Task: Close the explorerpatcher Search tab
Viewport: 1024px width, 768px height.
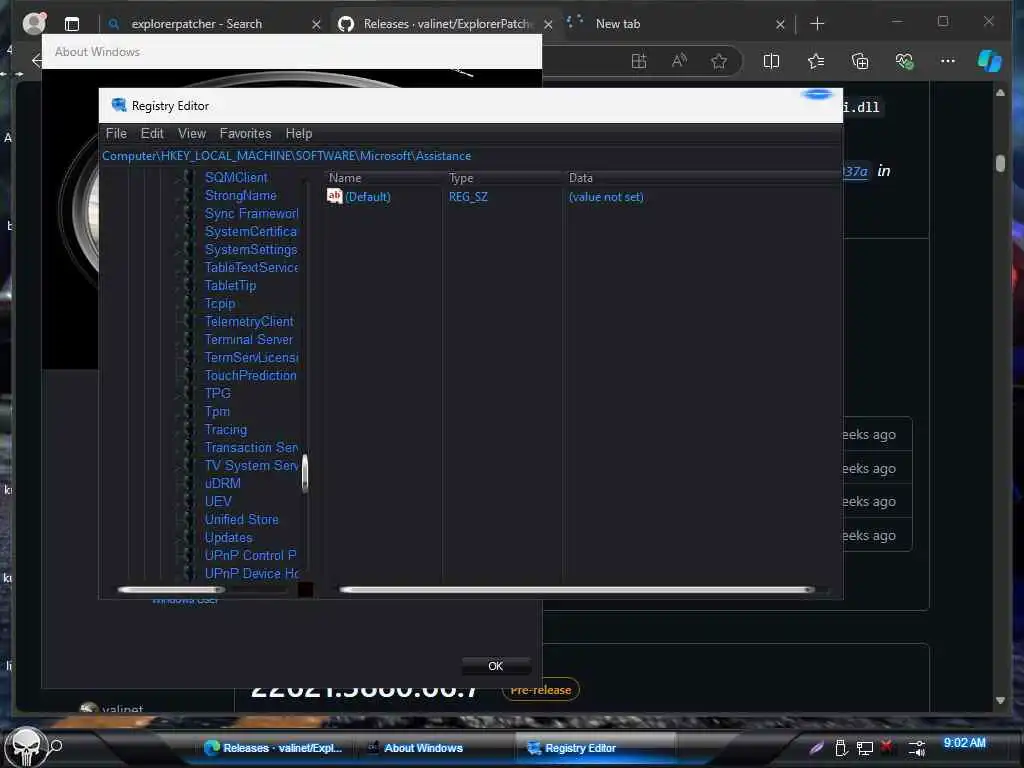Action: [316, 24]
